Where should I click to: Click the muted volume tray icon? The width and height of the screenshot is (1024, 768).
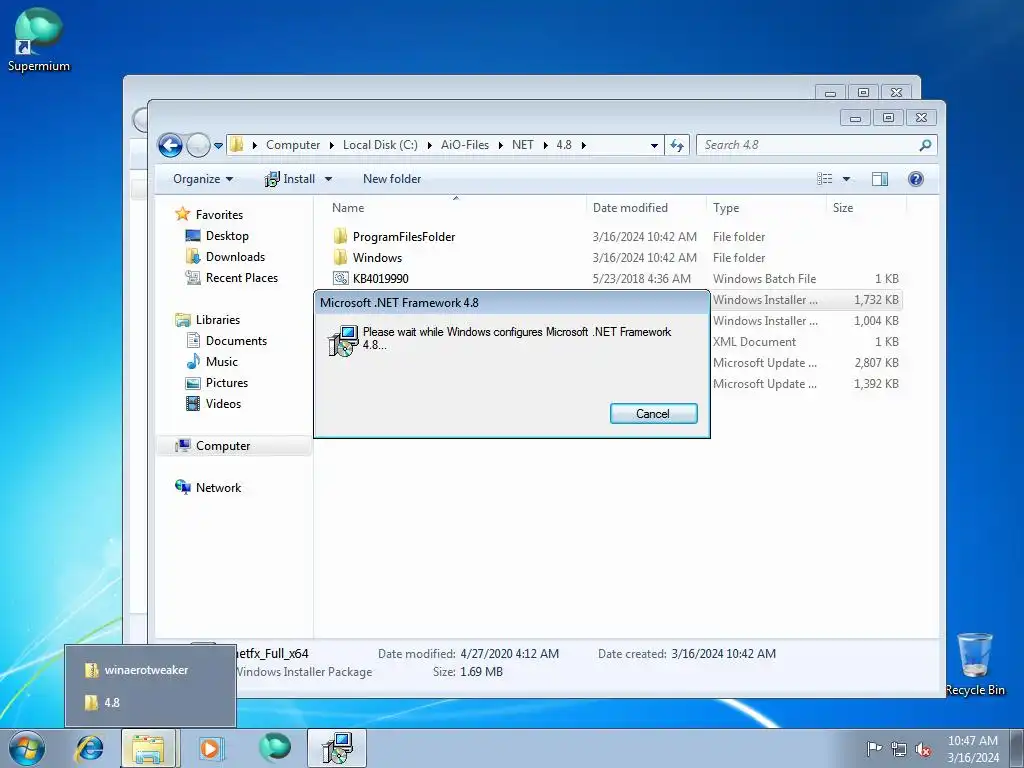click(x=923, y=749)
